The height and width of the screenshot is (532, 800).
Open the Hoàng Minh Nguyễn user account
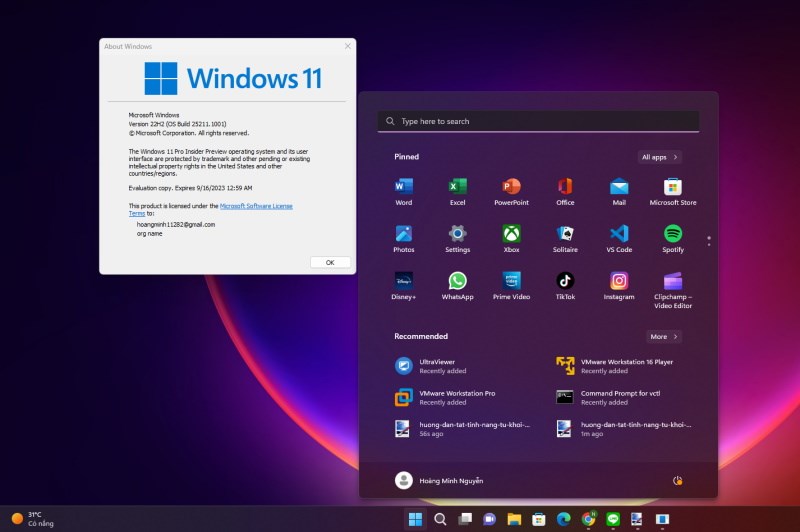click(439, 480)
